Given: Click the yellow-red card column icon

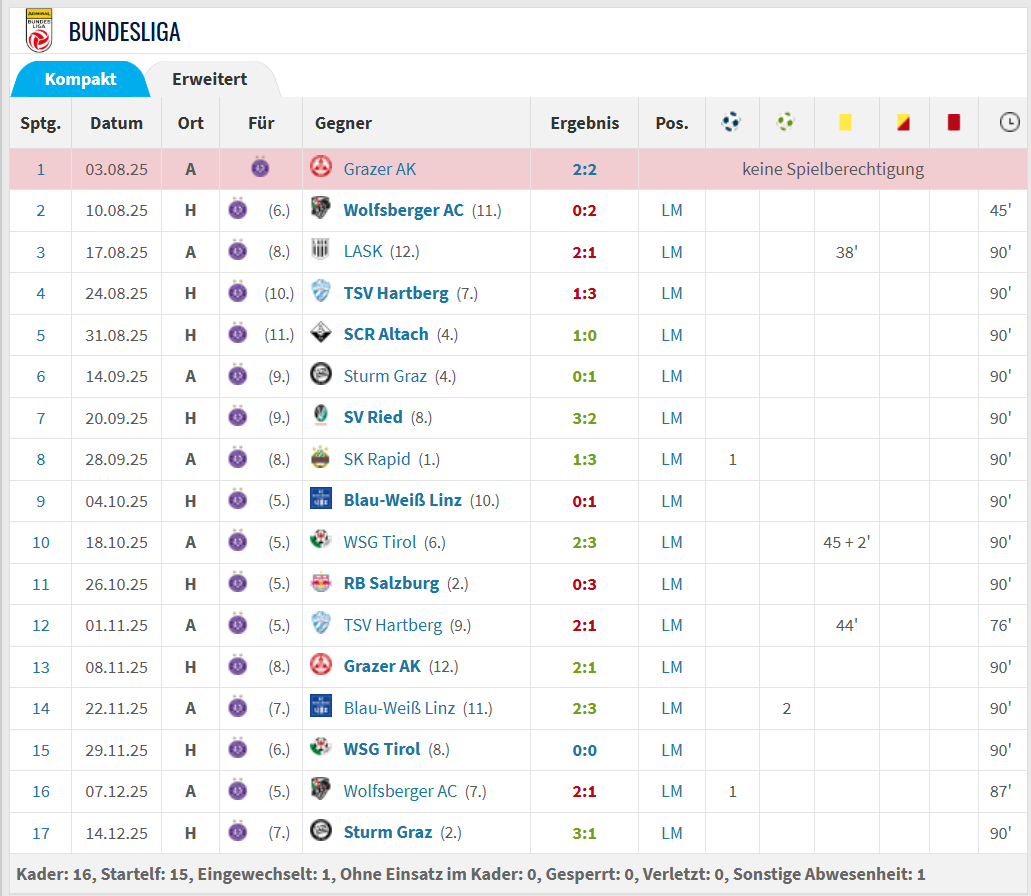Looking at the screenshot, I should [904, 123].
